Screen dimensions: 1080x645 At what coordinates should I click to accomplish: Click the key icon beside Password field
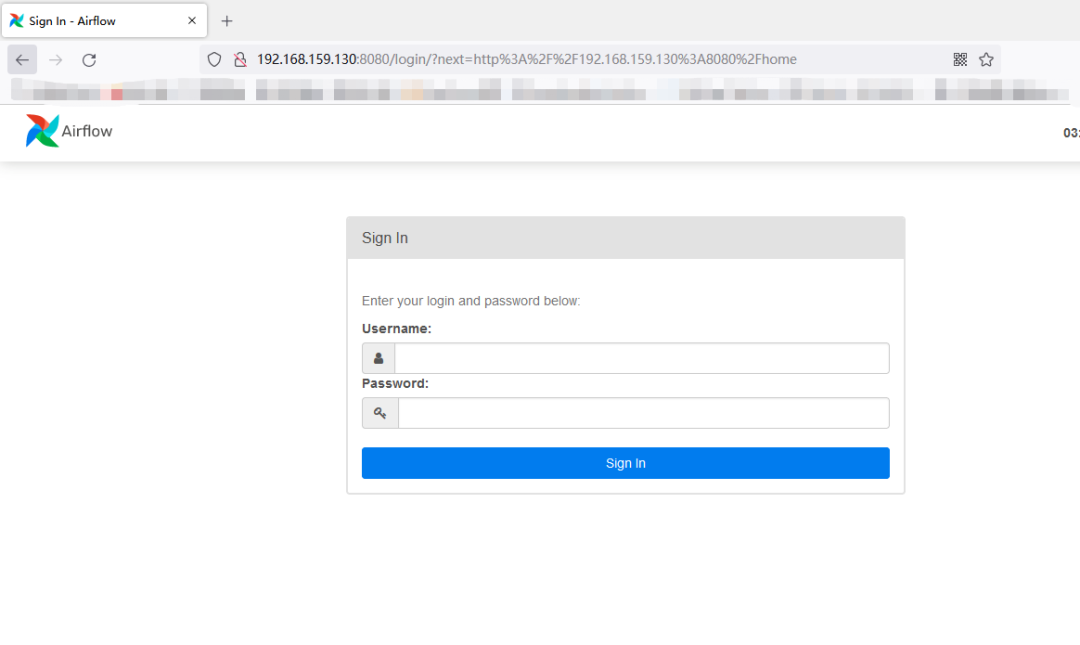pos(380,413)
